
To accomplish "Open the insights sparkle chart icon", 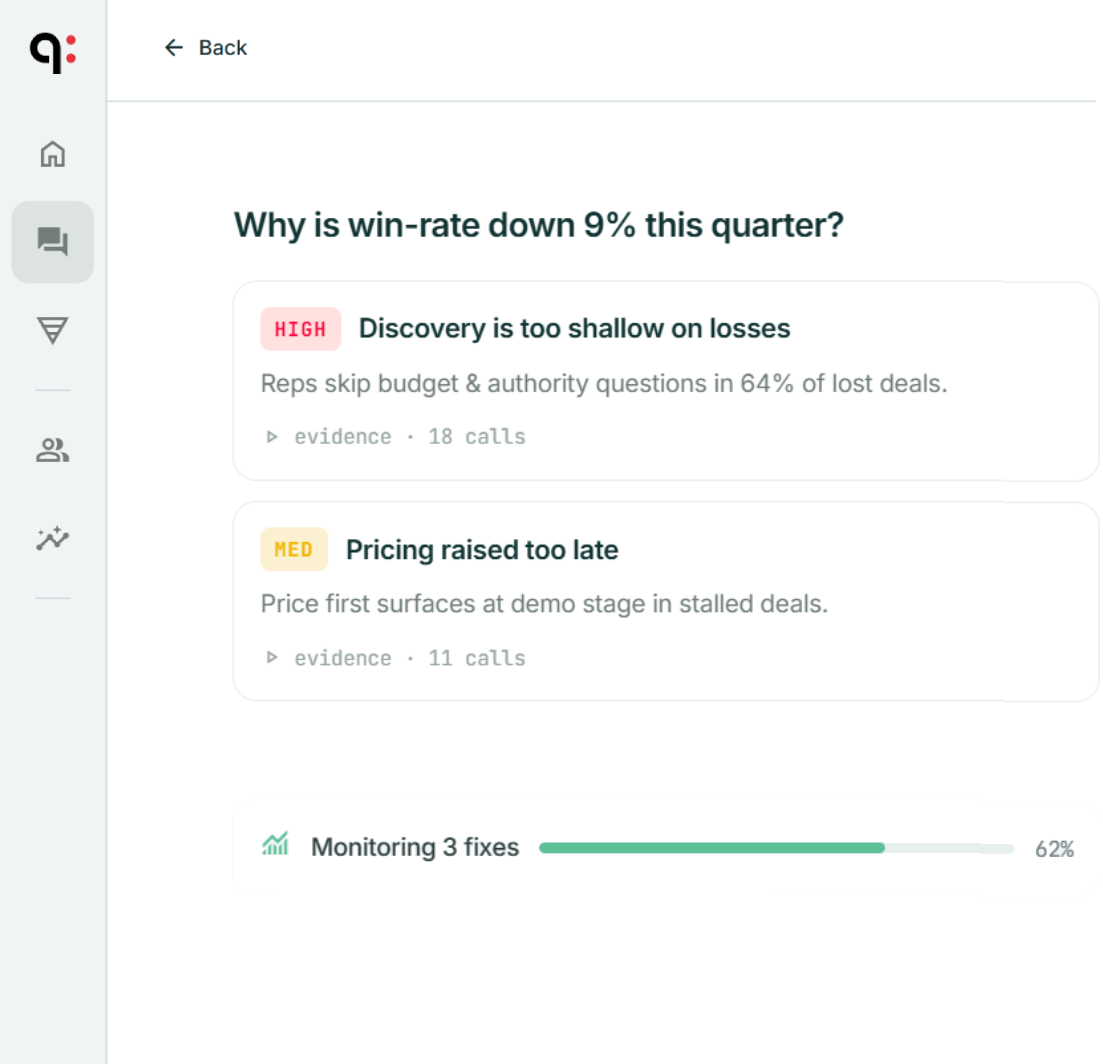I will (x=53, y=539).
